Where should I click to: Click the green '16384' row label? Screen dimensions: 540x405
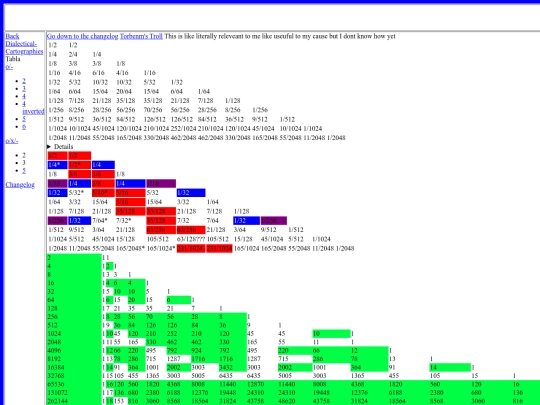tap(74, 367)
